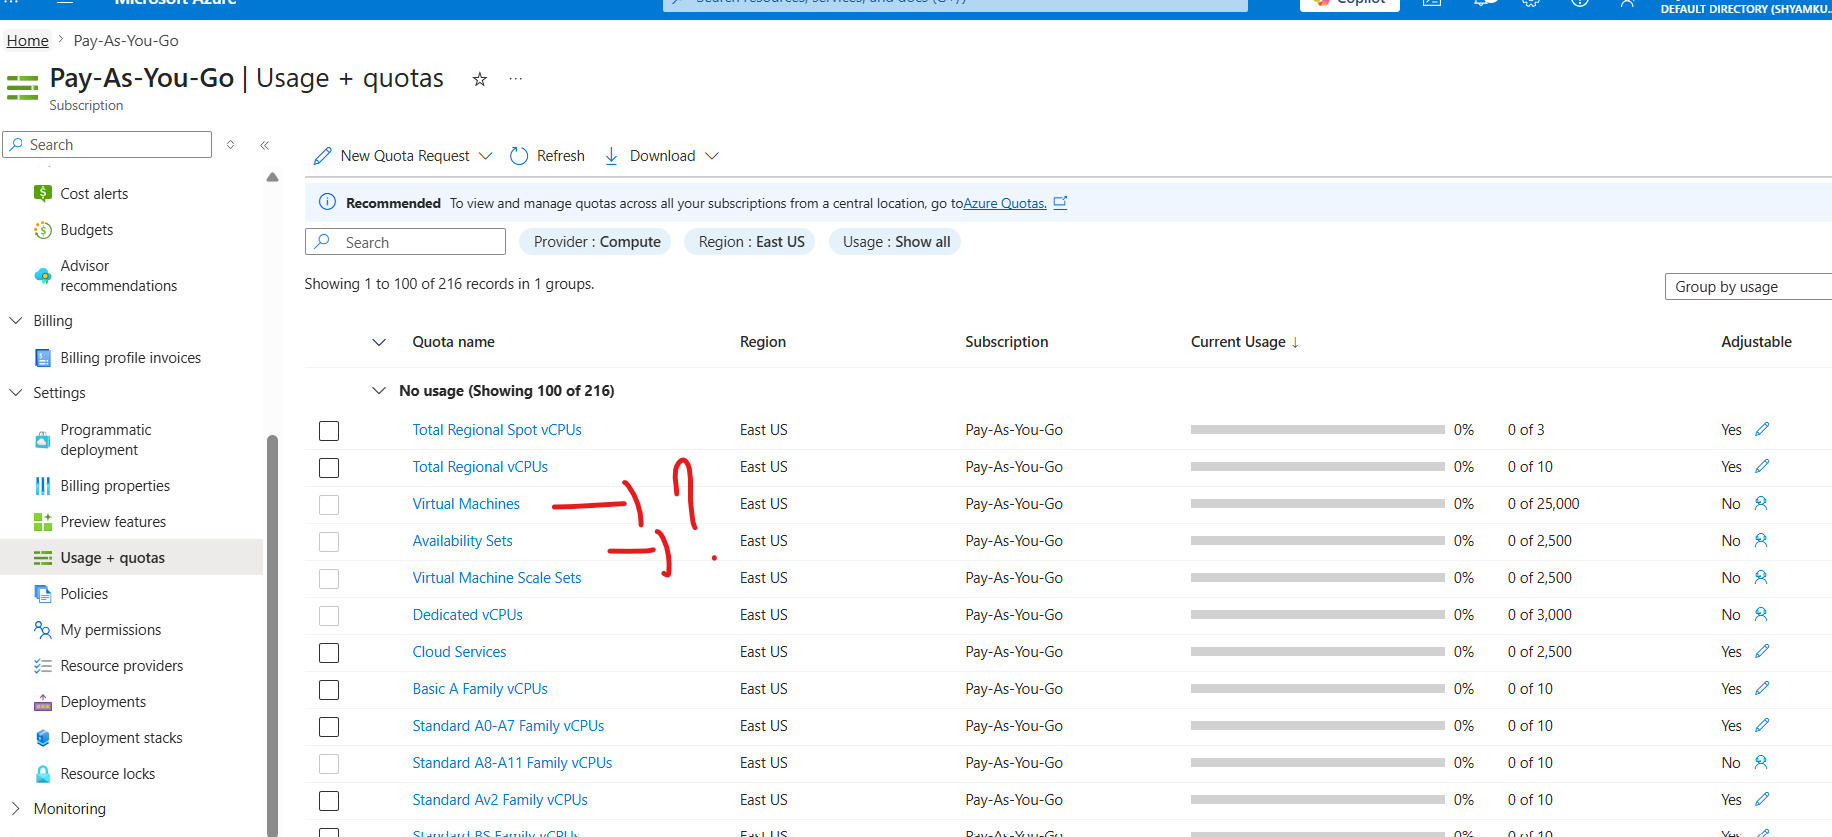Open the Virtual Machines quota link
Image resolution: width=1832 pixels, height=837 pixels.
[x=466, y=504]
